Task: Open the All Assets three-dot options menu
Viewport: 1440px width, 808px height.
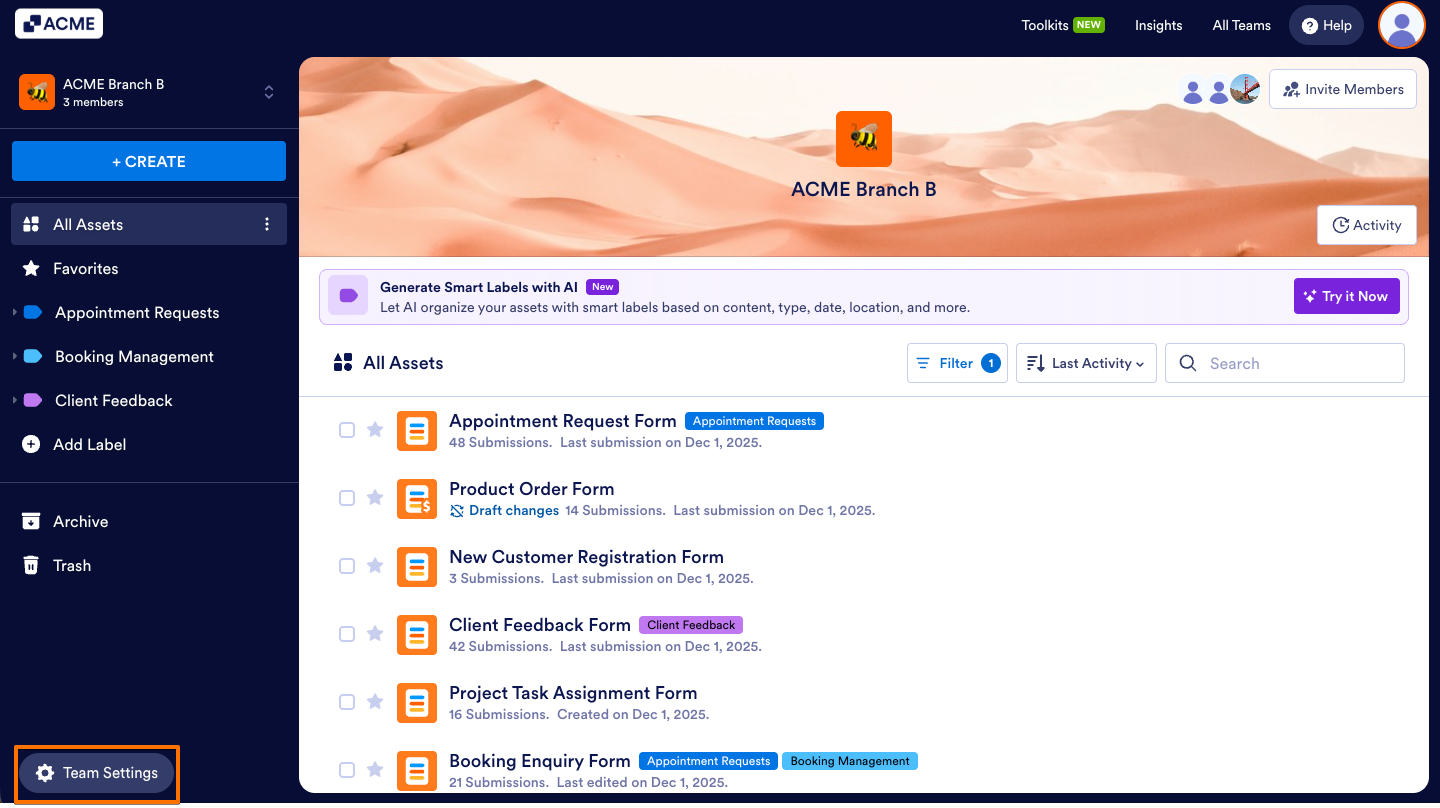Action: (x=267, y=224)
